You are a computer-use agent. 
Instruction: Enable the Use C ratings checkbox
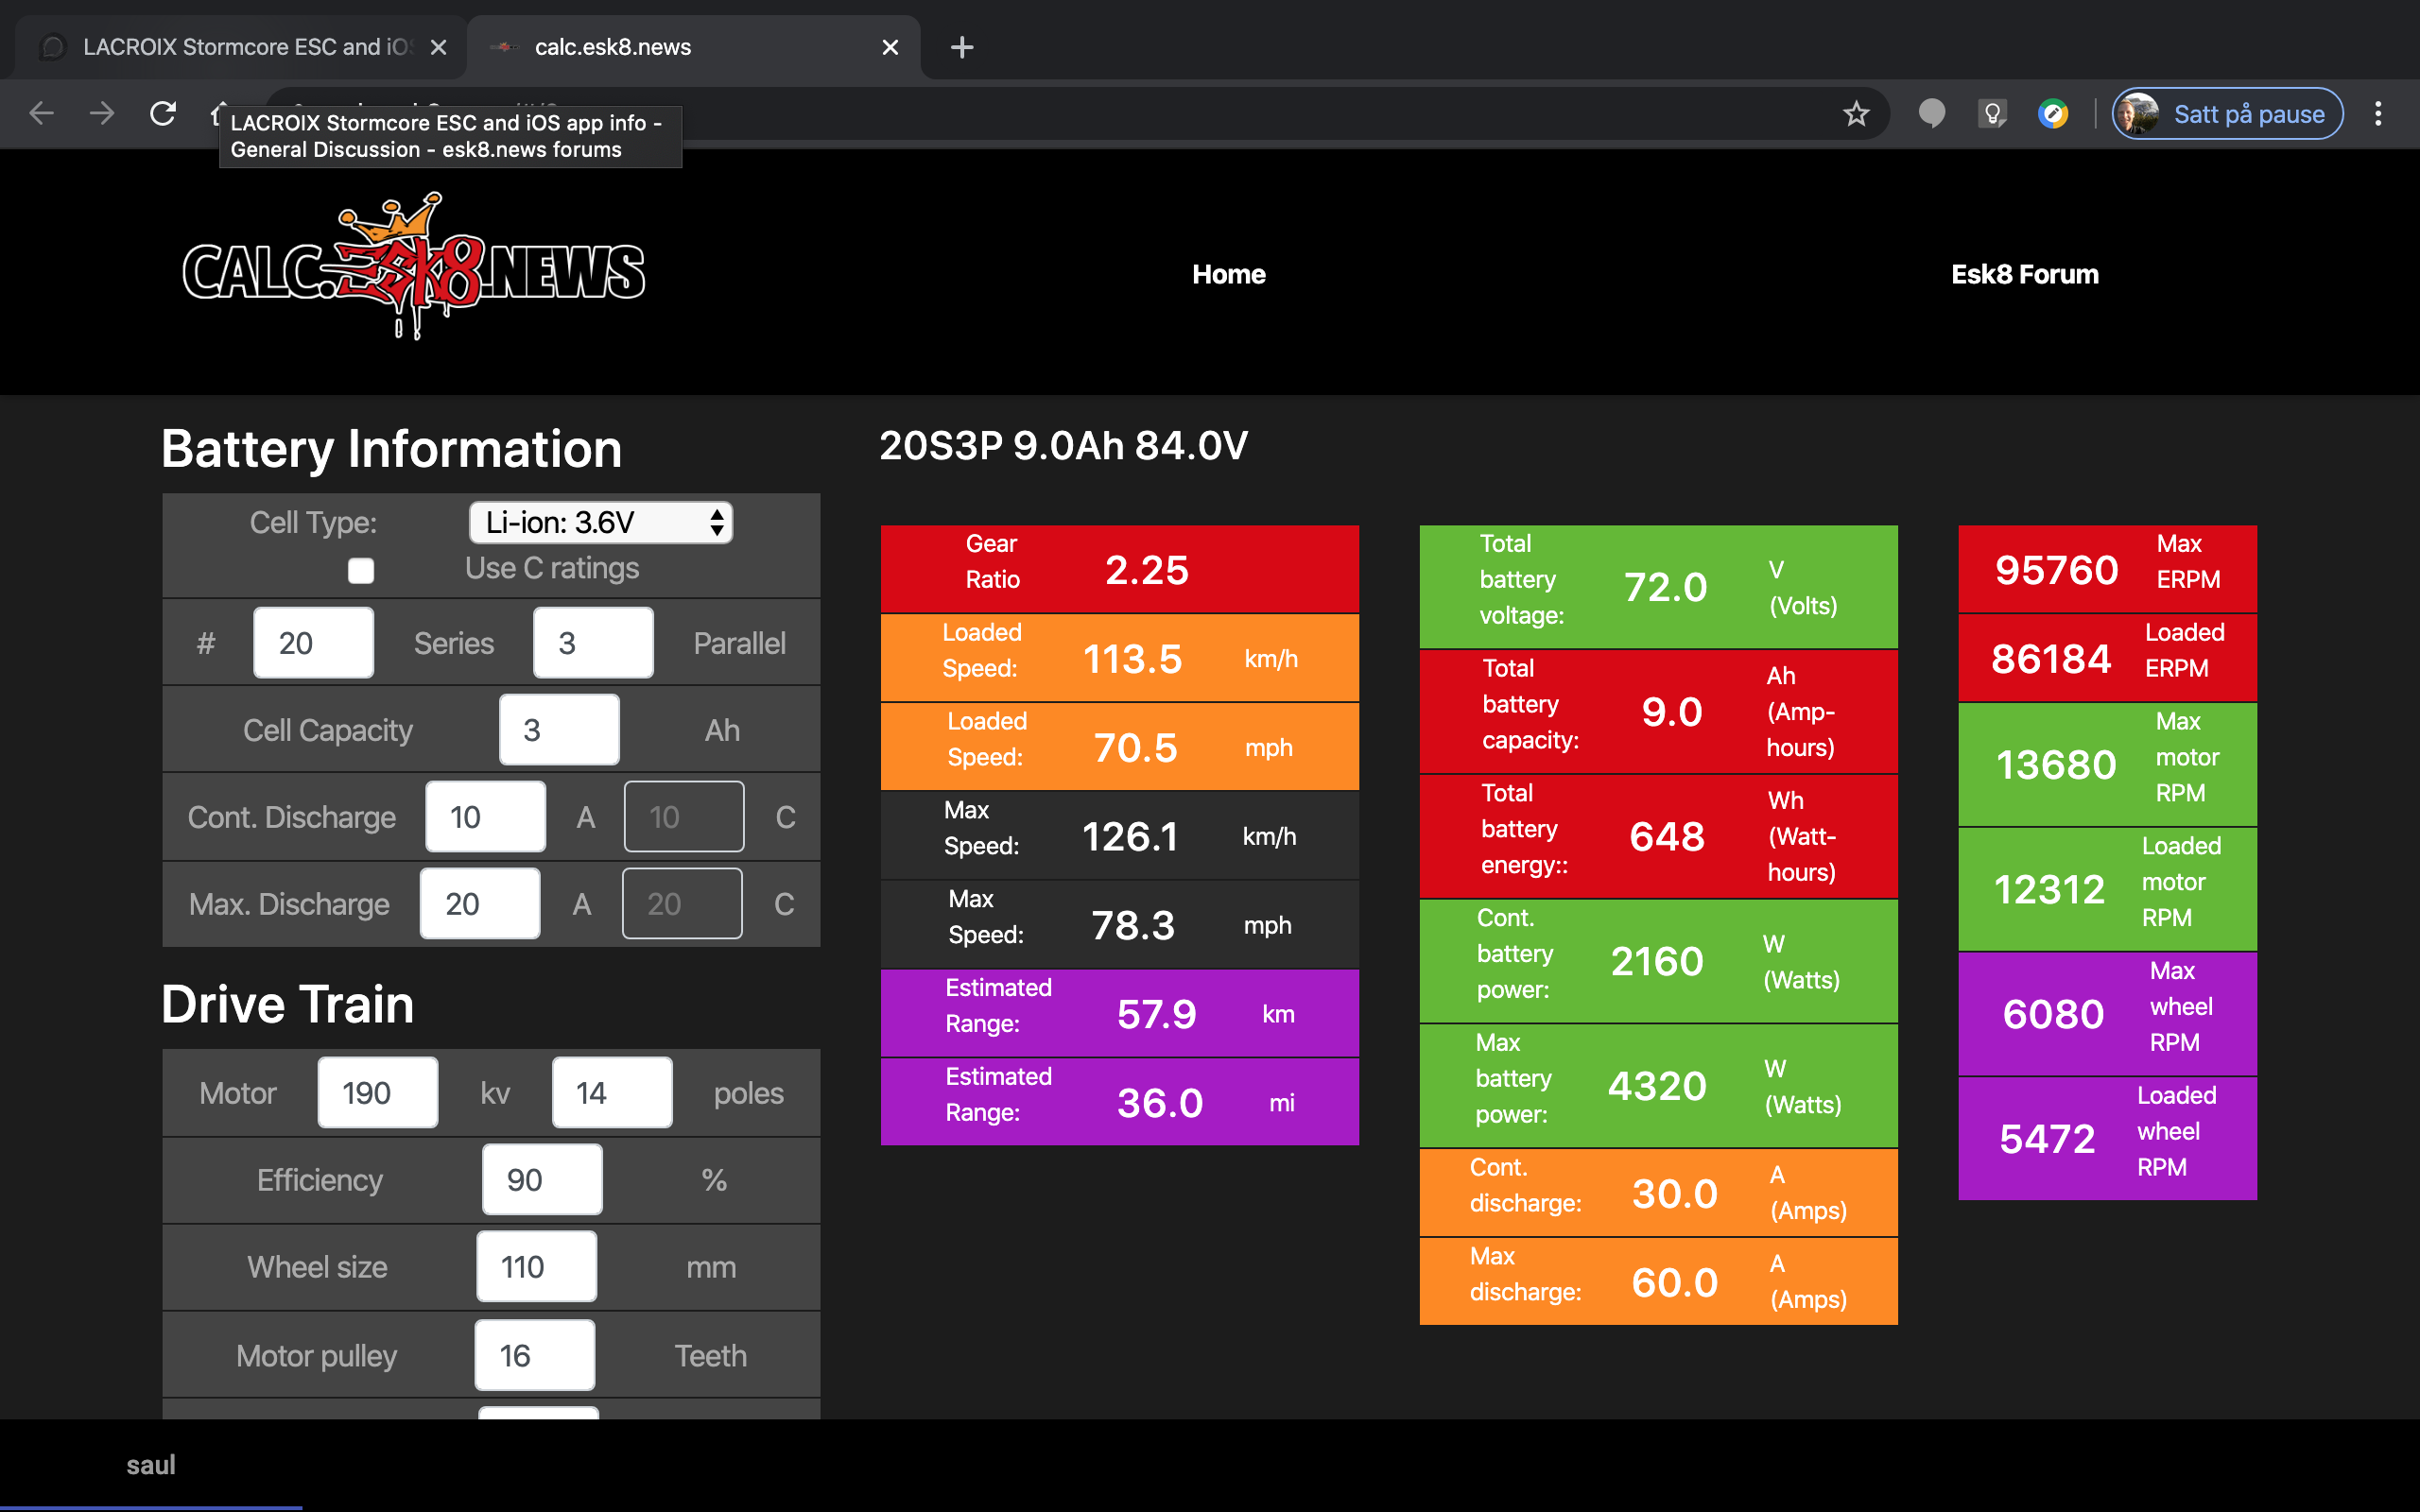pyautogui.click(x=361, y=570)
